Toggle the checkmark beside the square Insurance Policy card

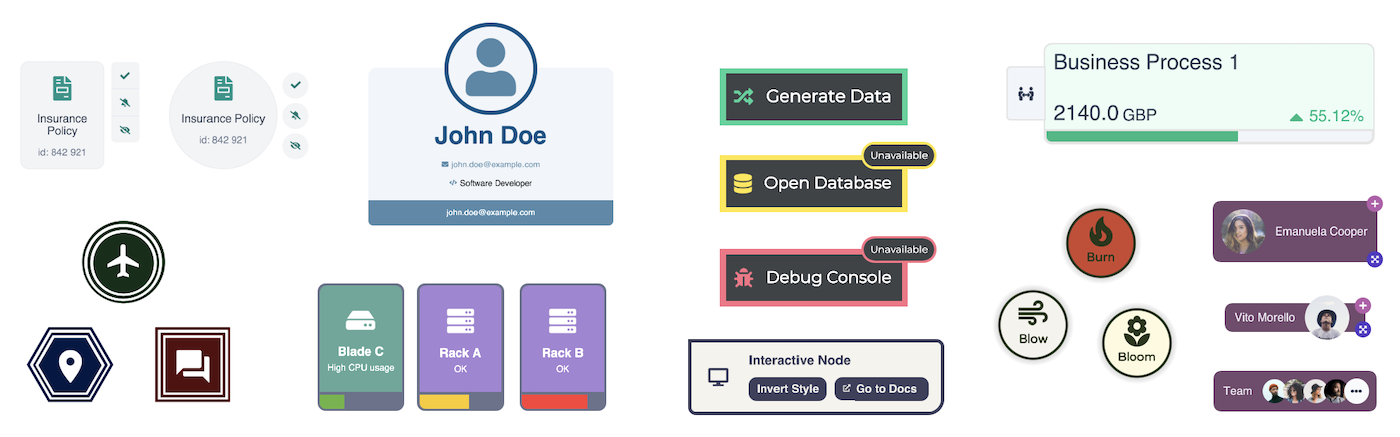125,75
